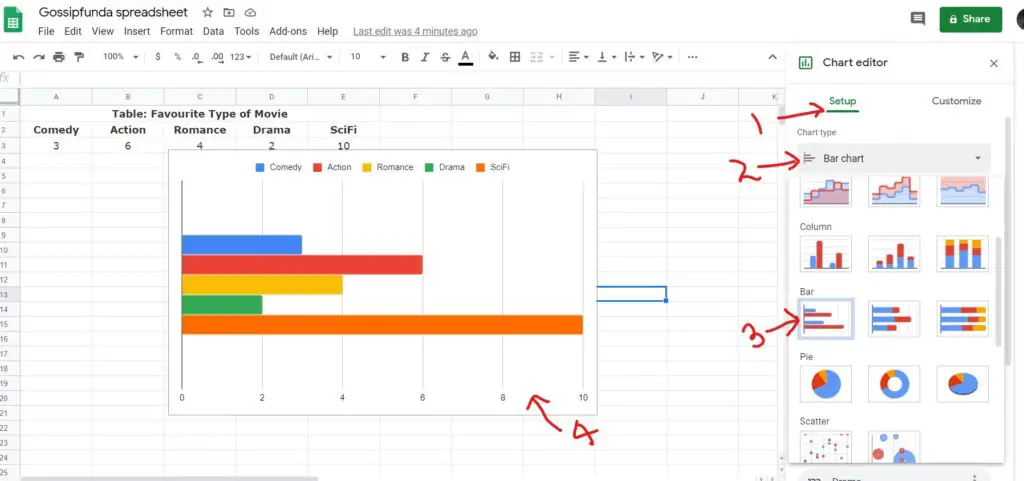The image size is (1024, 481).
Task: Collapse the menus with caret arrow
Action: [x=772, y=57]
